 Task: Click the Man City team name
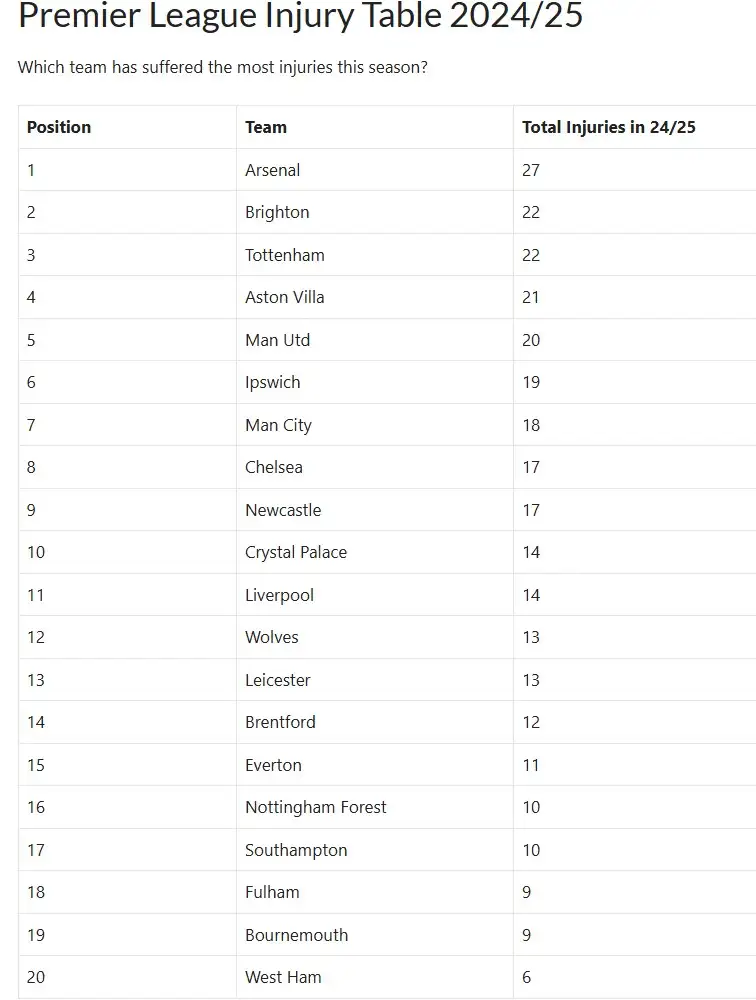[x=279, y=425]
